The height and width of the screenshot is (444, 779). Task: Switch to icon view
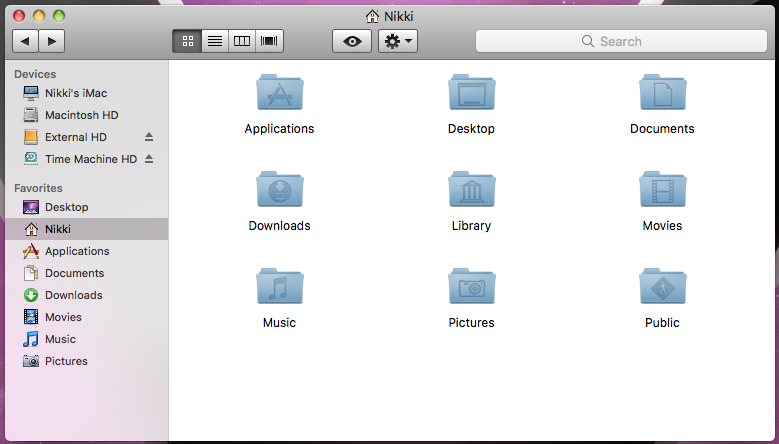[x=187, y=41]
